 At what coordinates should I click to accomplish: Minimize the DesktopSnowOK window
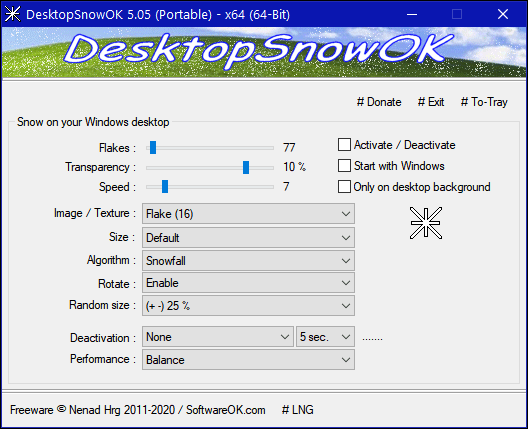412,14
